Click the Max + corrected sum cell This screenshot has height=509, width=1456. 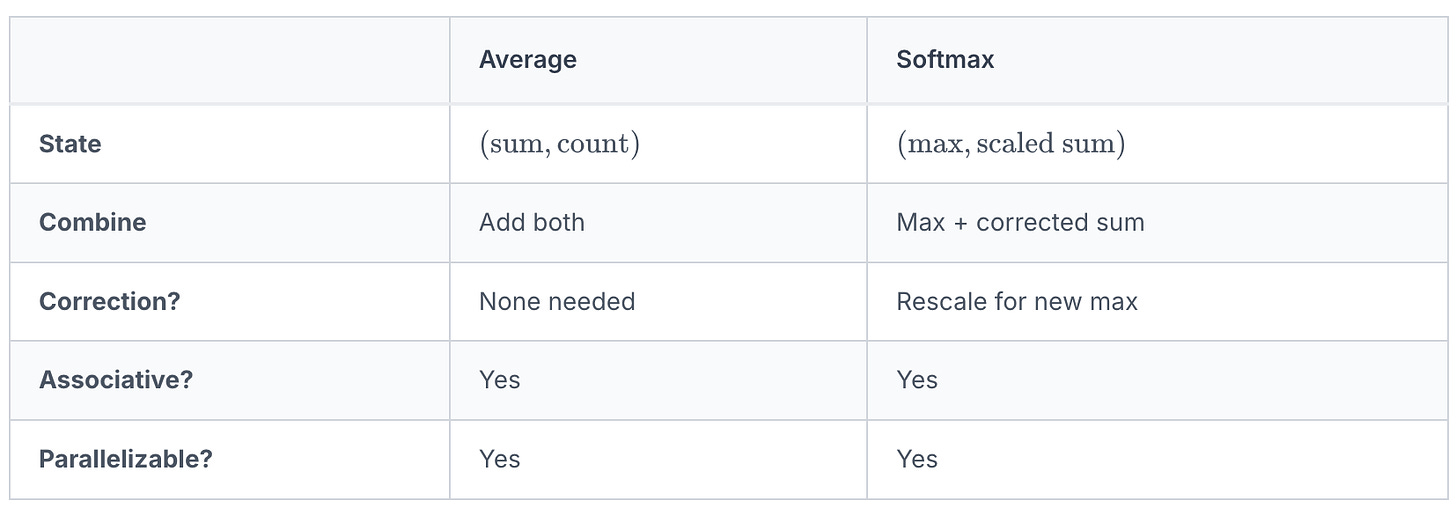[x=1020, y=222]
